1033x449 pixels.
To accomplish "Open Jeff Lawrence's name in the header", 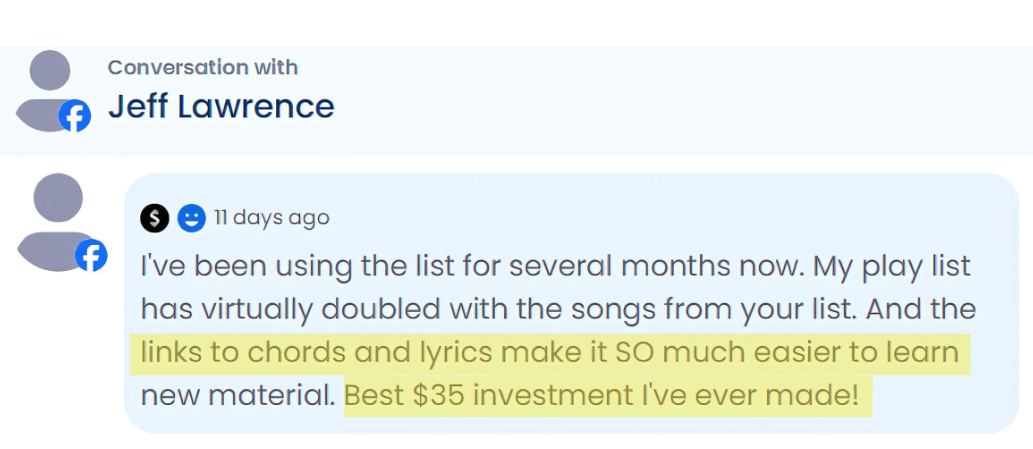I will click(221, 106).
